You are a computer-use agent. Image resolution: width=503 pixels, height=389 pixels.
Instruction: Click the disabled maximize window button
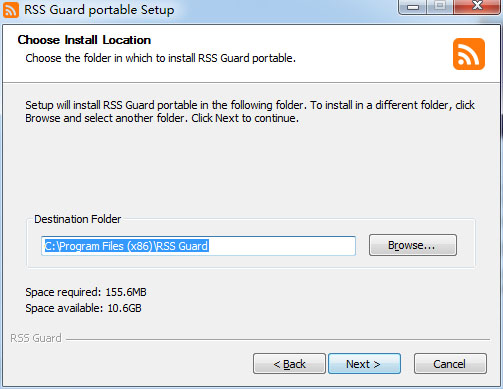coord(440,7)
